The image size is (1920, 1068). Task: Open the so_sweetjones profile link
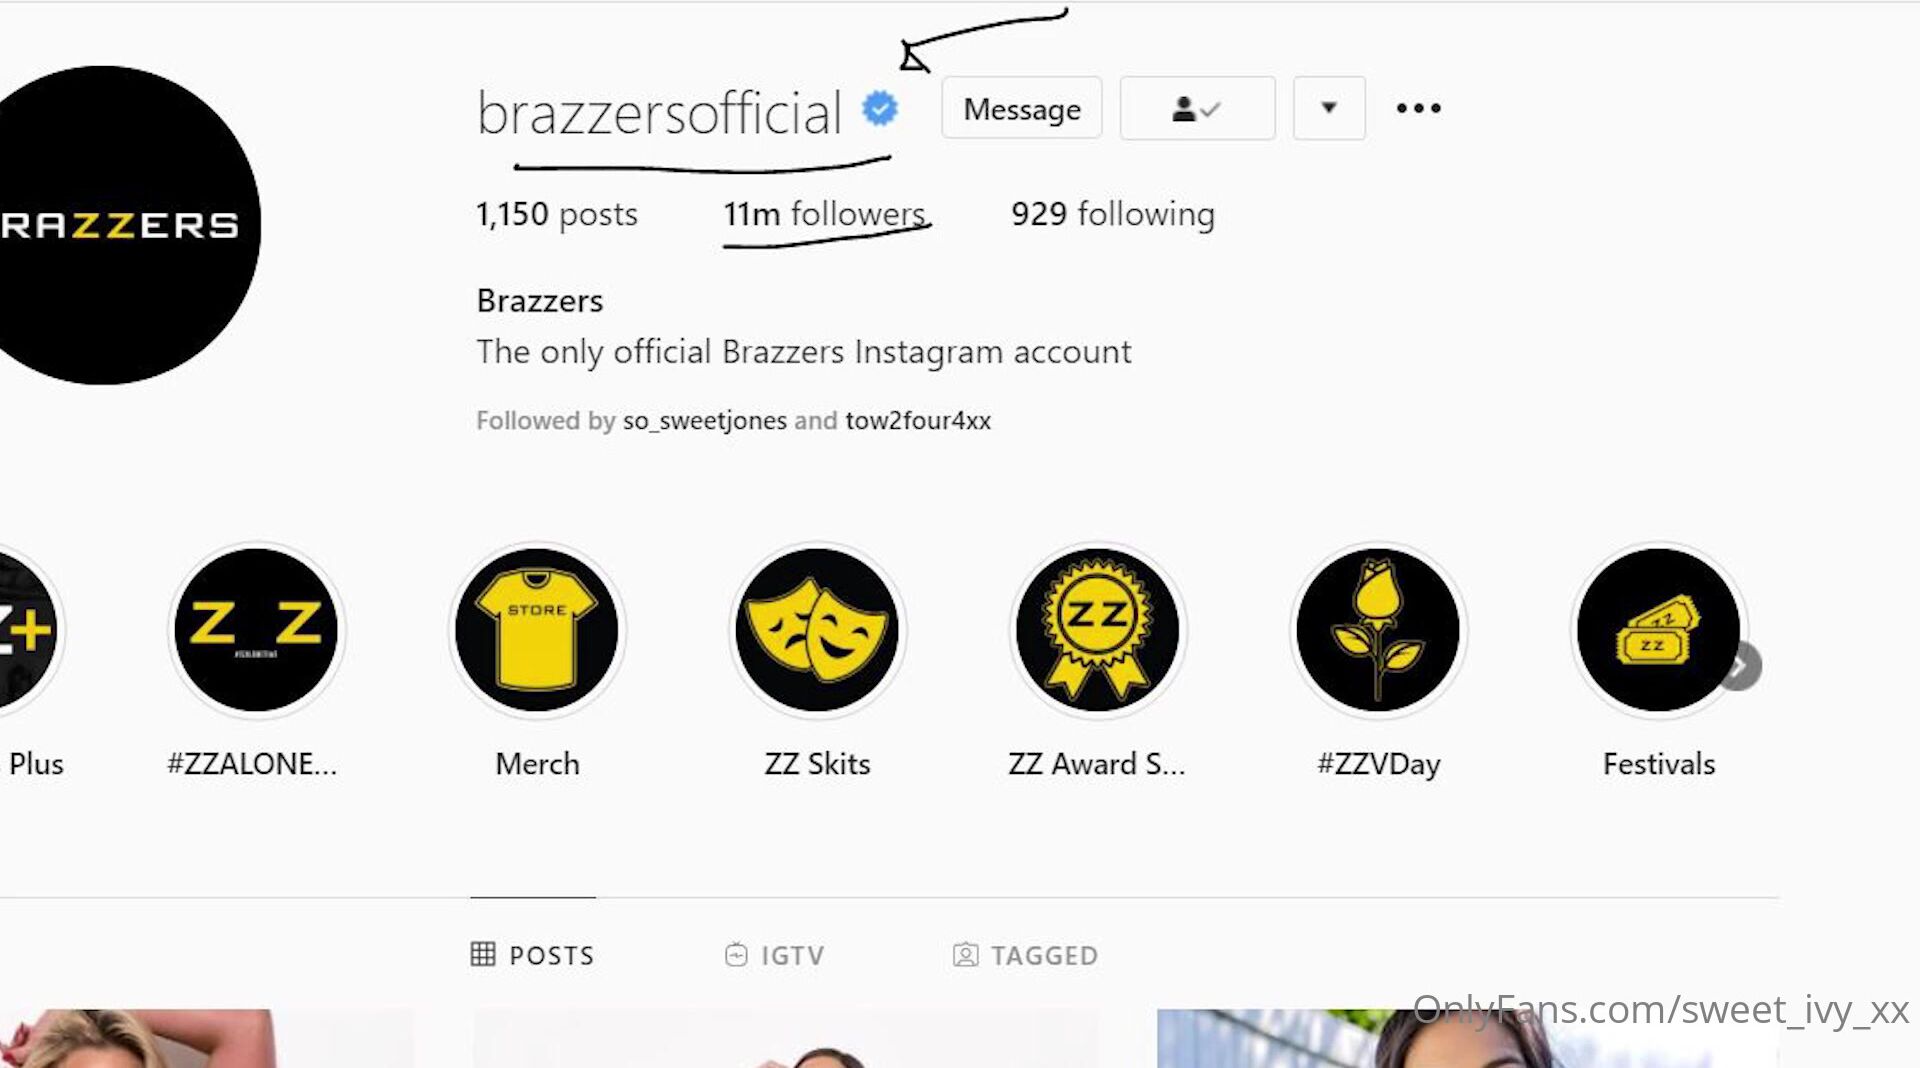tap(705, 421)
